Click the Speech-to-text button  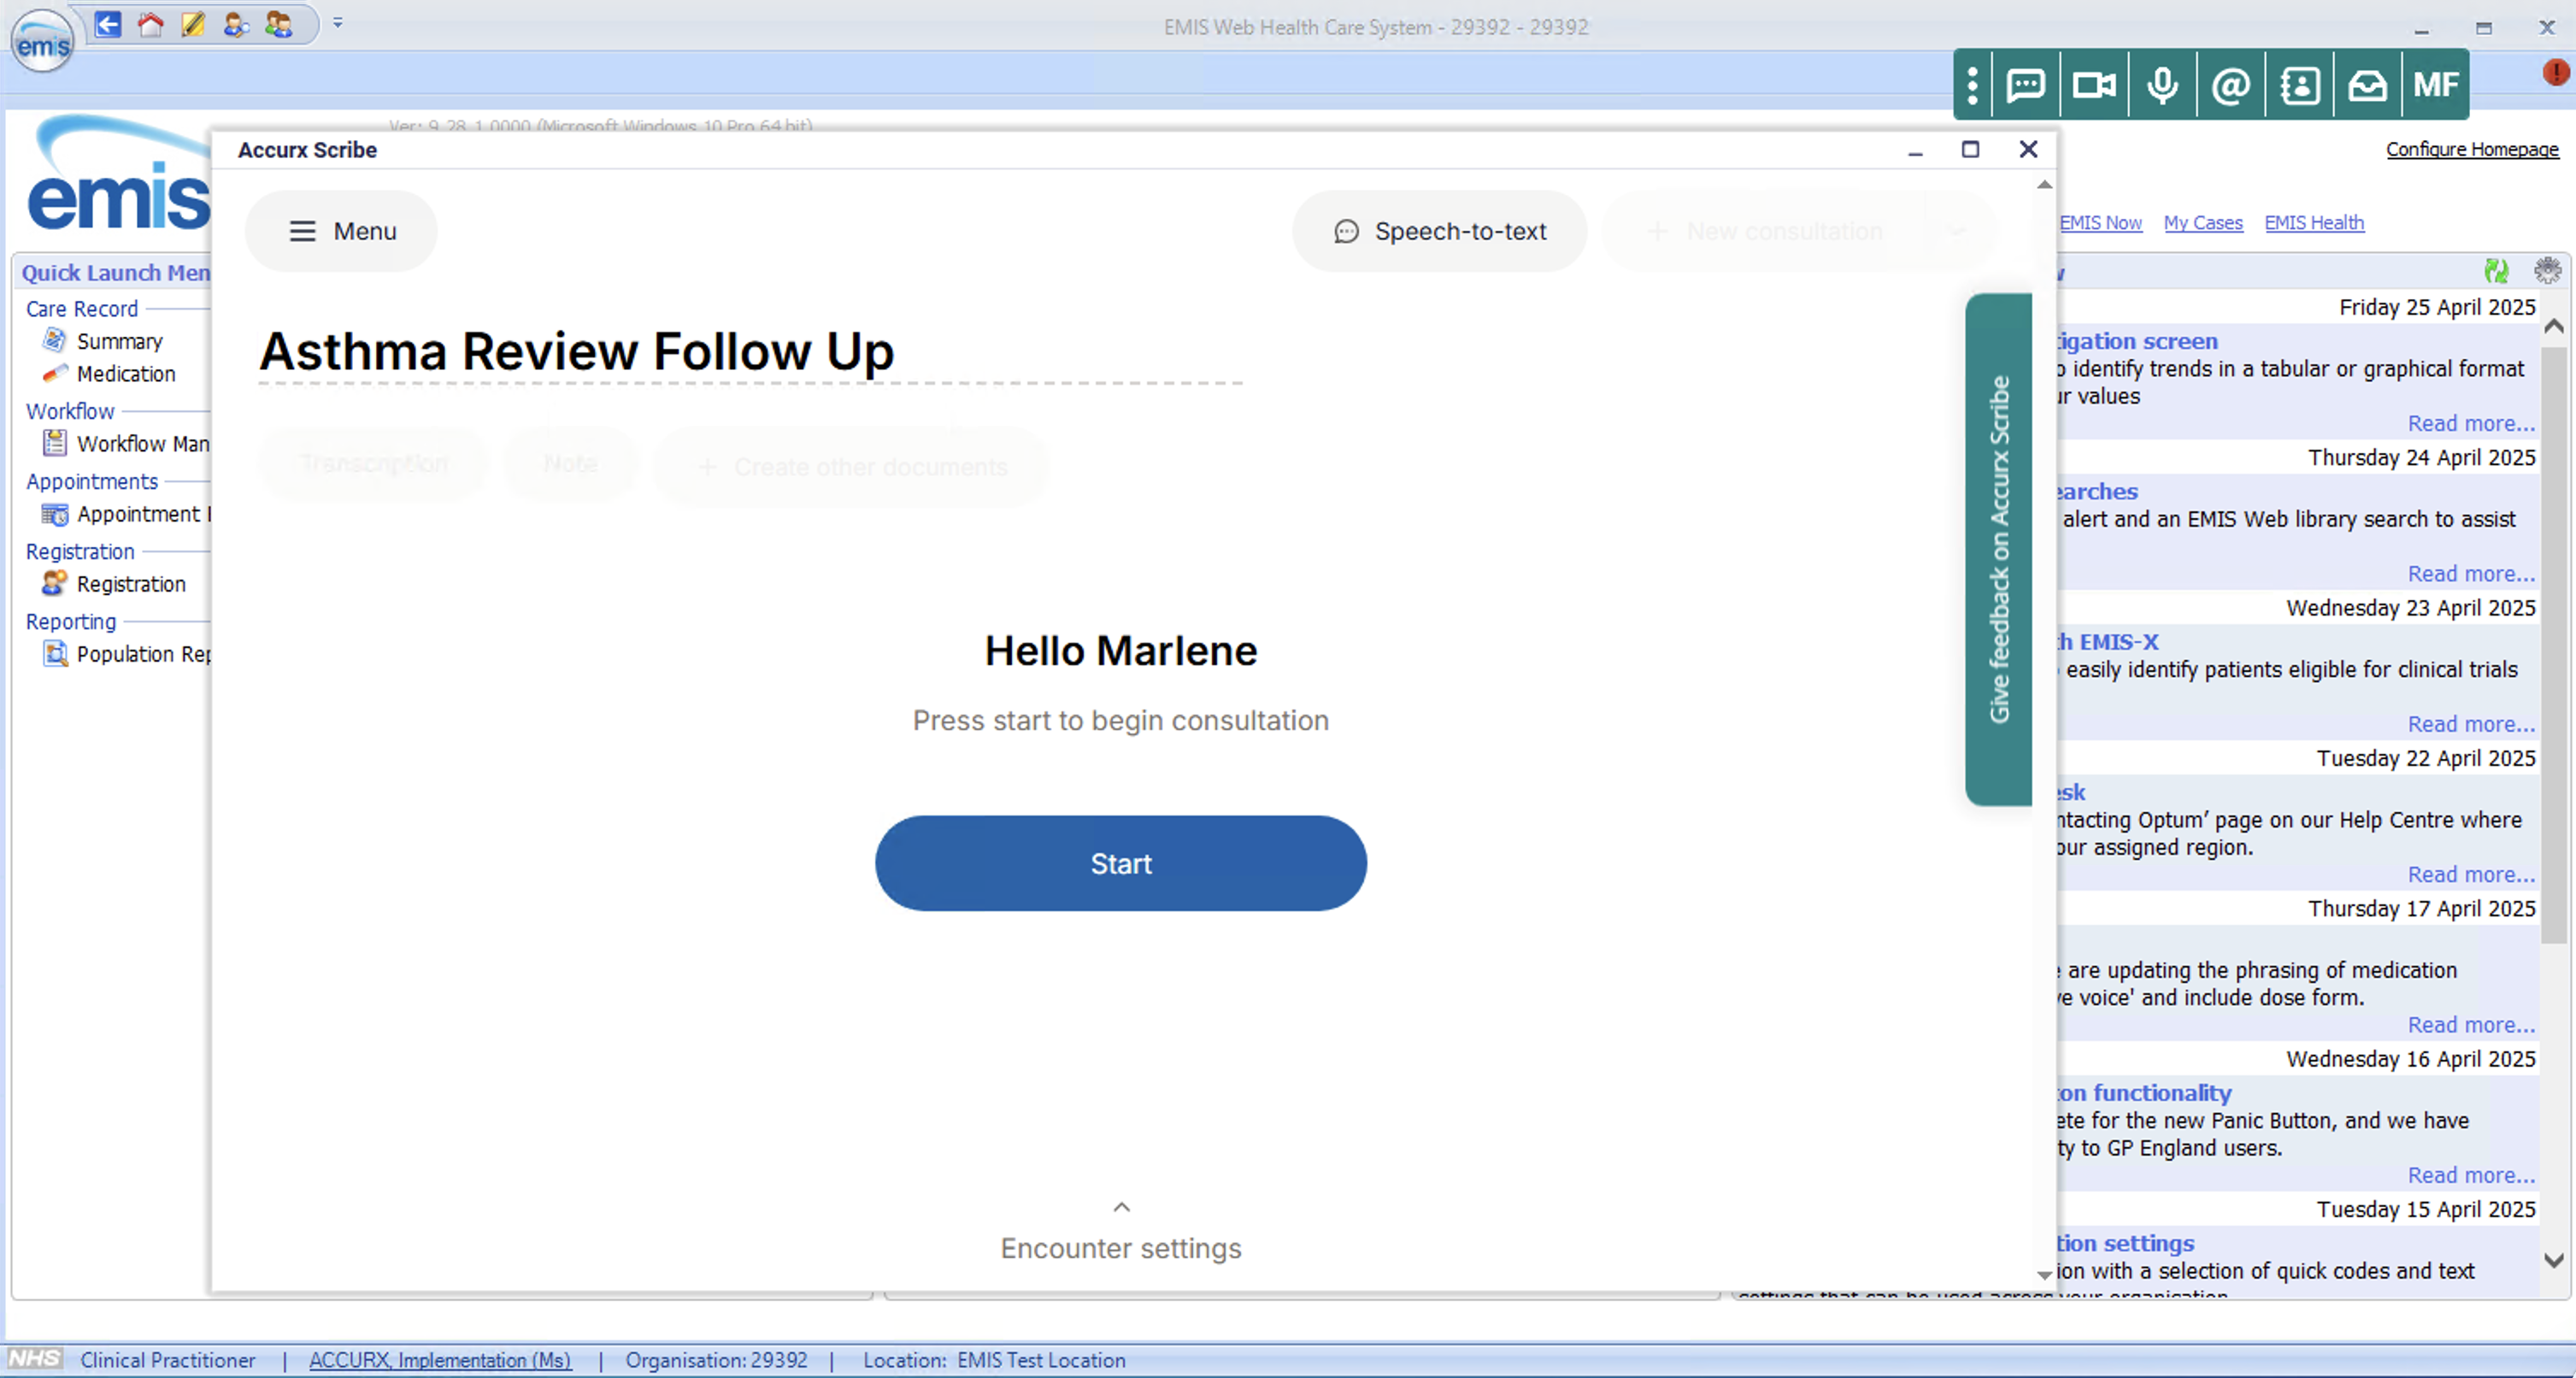tap(1440, 231)
